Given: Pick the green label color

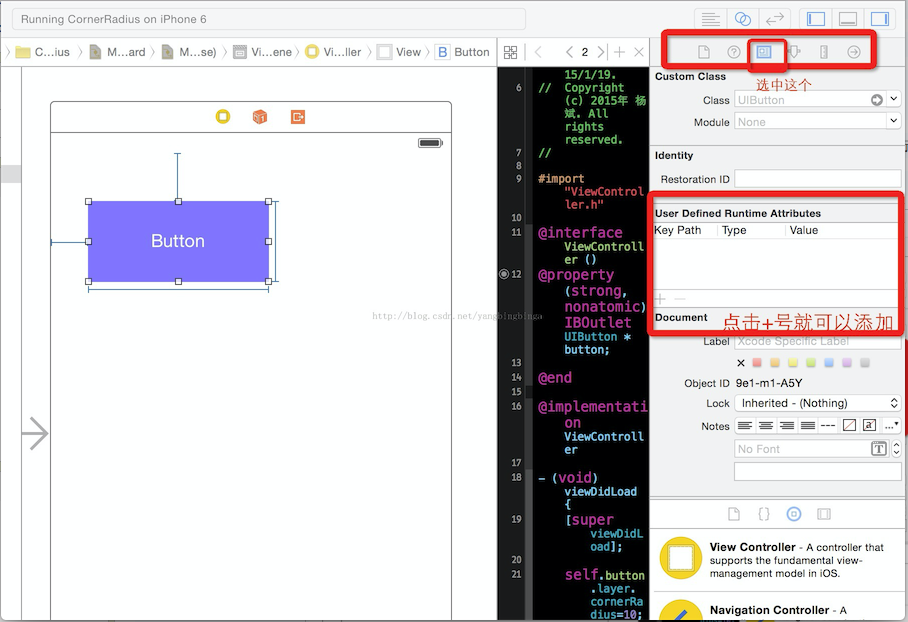Looking at the screenshot, I should tap(811, 363).
